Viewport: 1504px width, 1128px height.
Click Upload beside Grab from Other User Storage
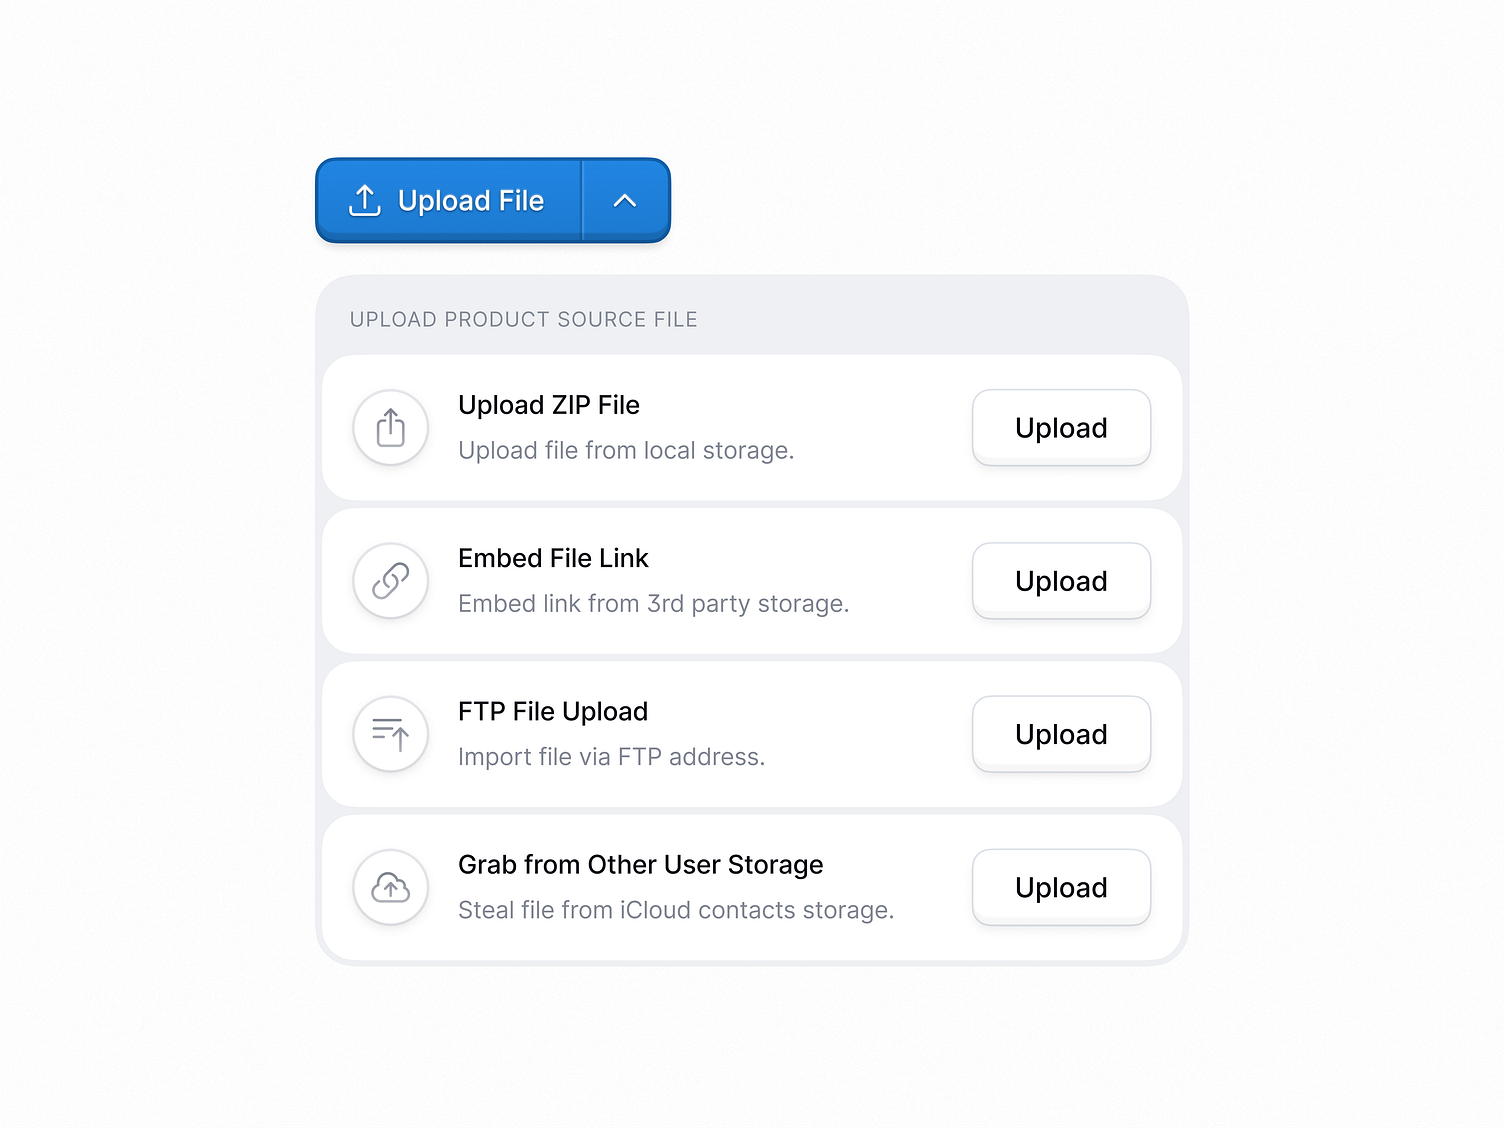1060,887
